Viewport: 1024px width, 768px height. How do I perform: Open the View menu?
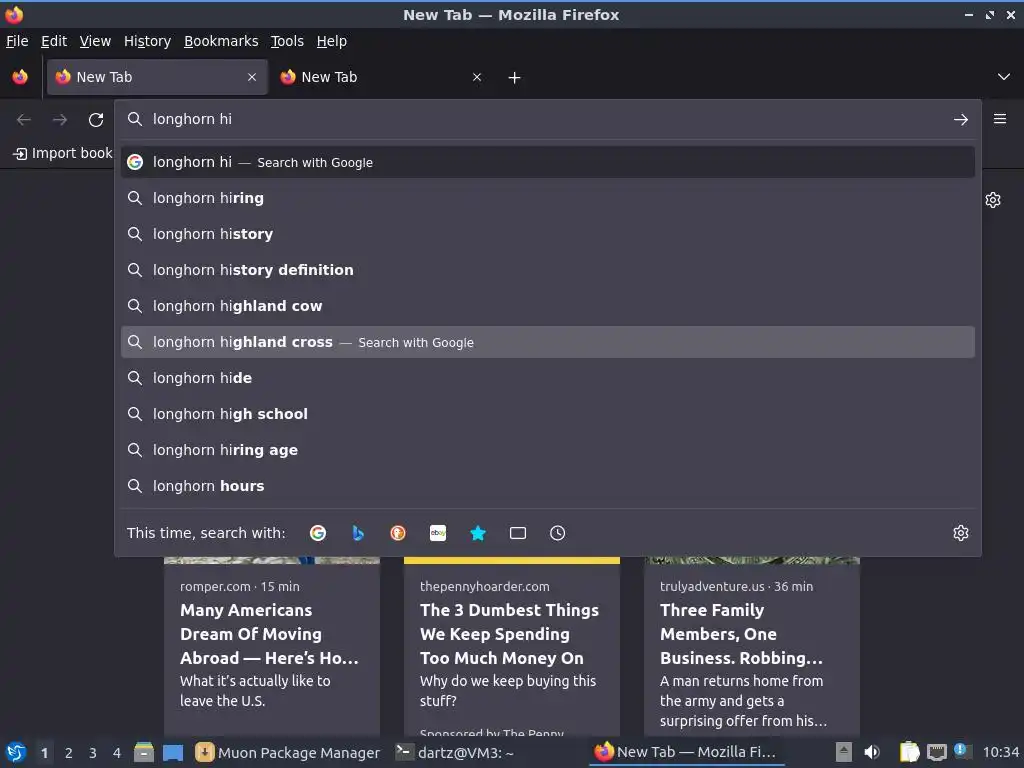95,41
